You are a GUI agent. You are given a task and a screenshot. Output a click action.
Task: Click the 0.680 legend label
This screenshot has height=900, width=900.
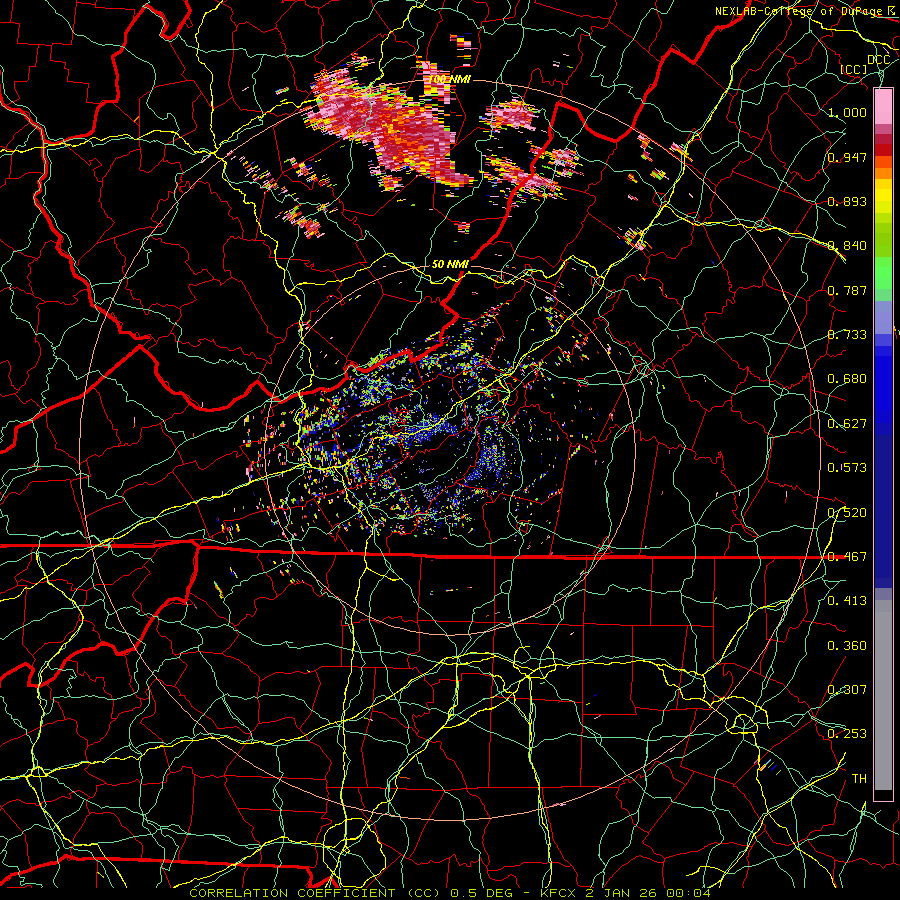point(847,379)
